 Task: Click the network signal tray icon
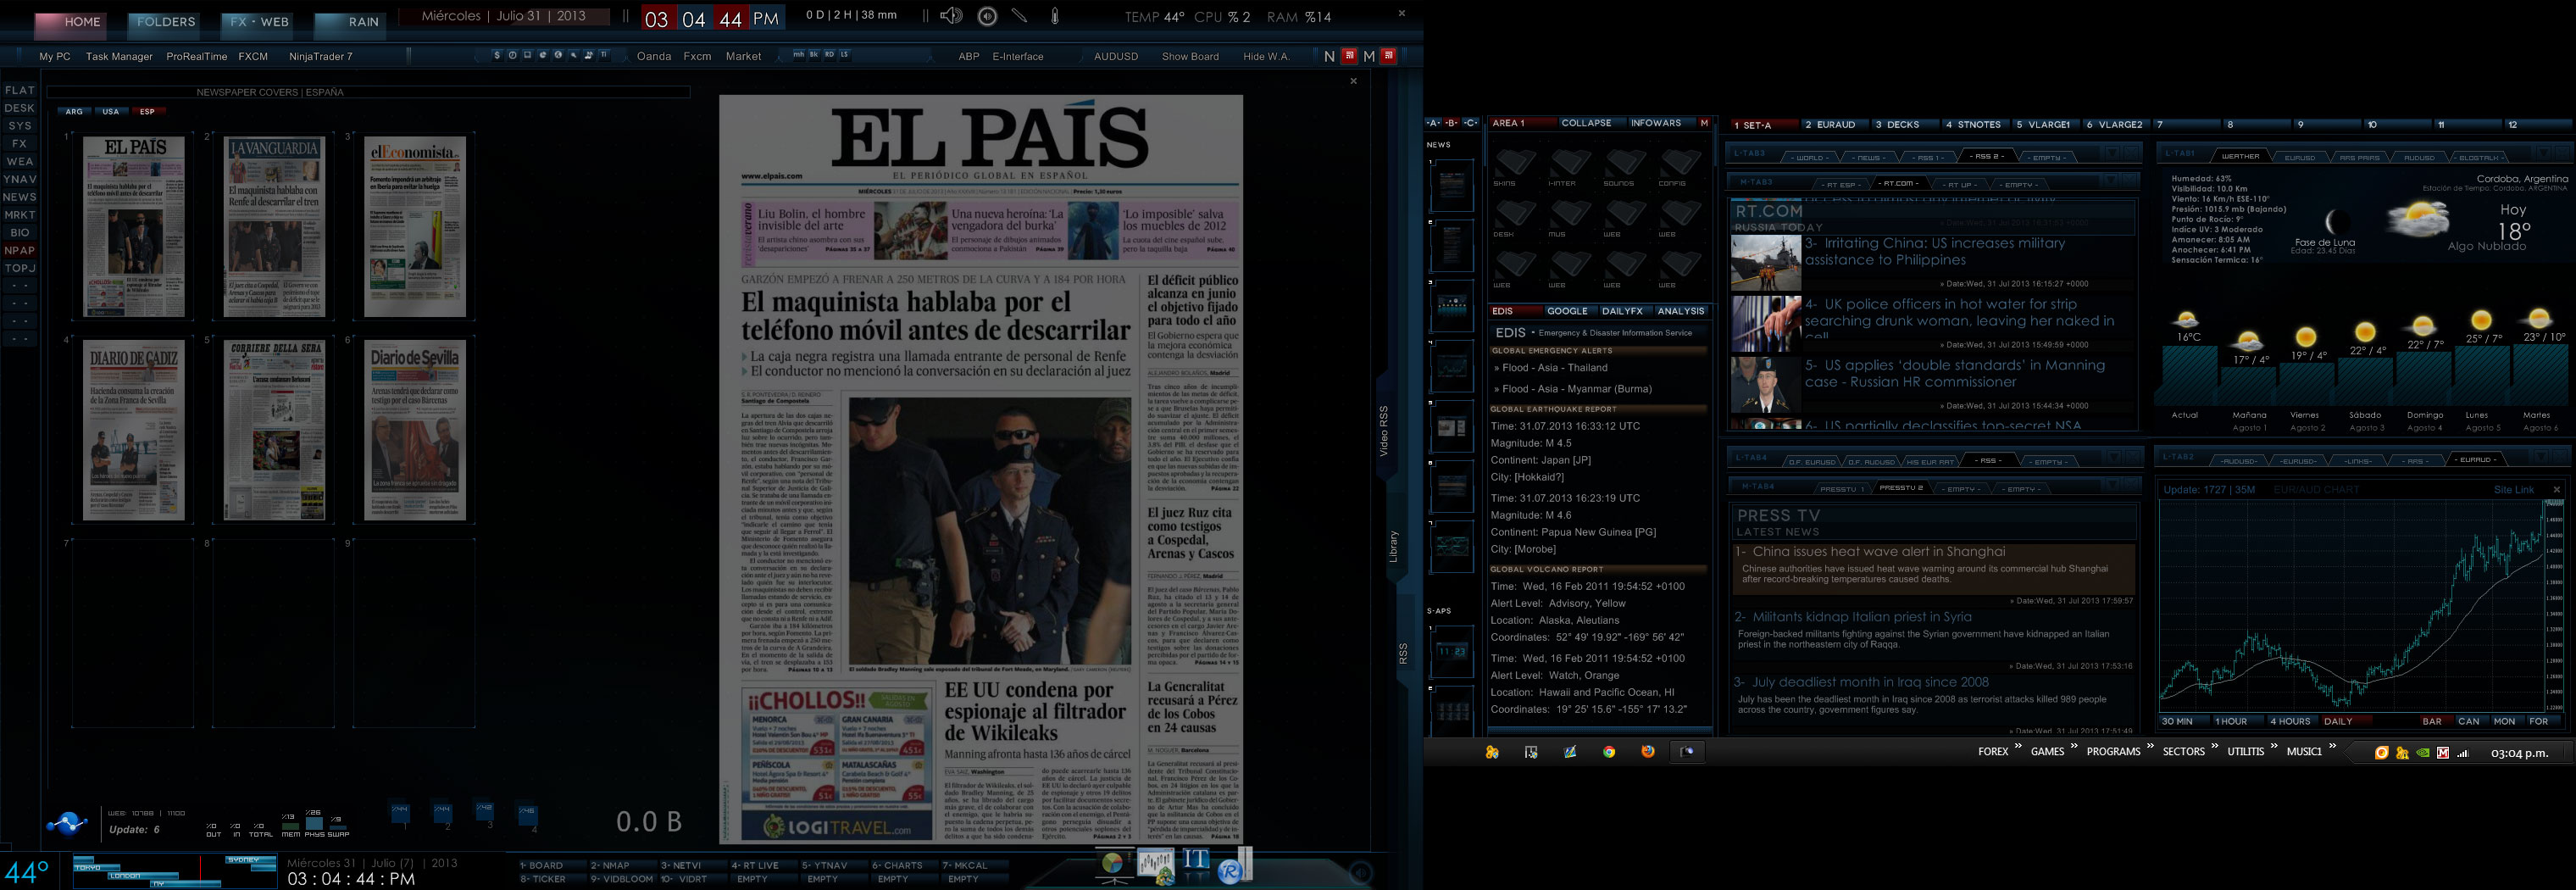(x=2462, y=753)
